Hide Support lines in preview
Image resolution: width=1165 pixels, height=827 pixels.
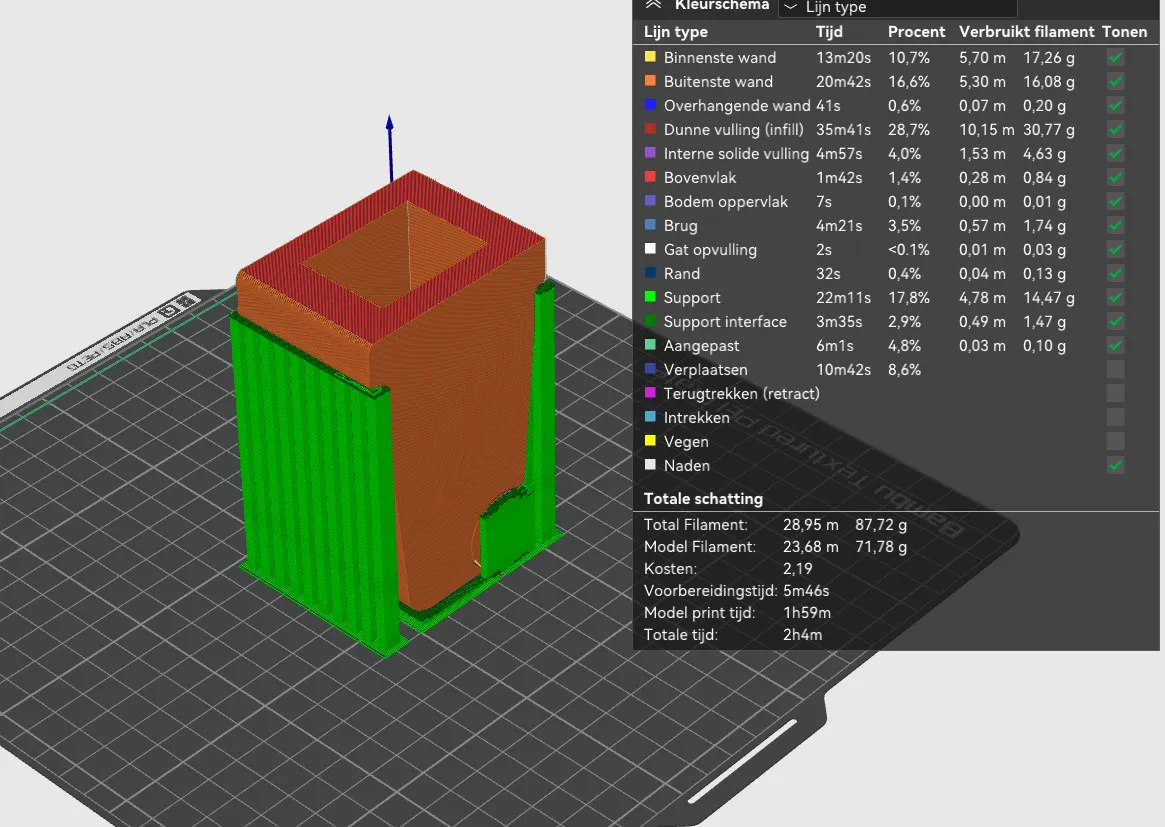1114,297
